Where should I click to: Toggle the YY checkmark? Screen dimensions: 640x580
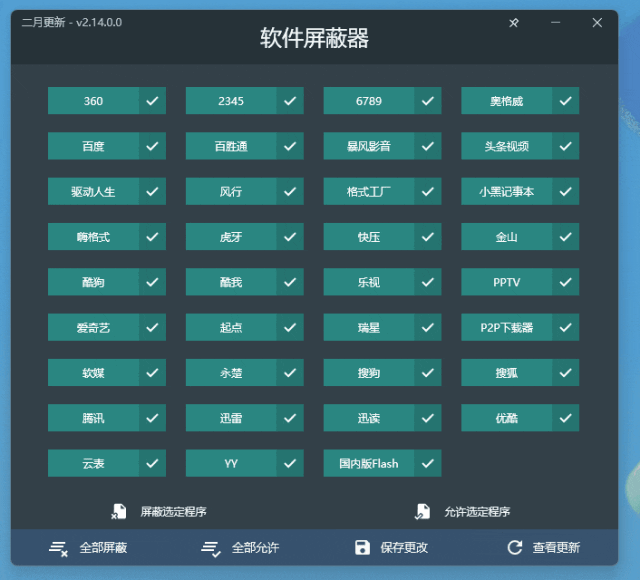pos(290,463)
